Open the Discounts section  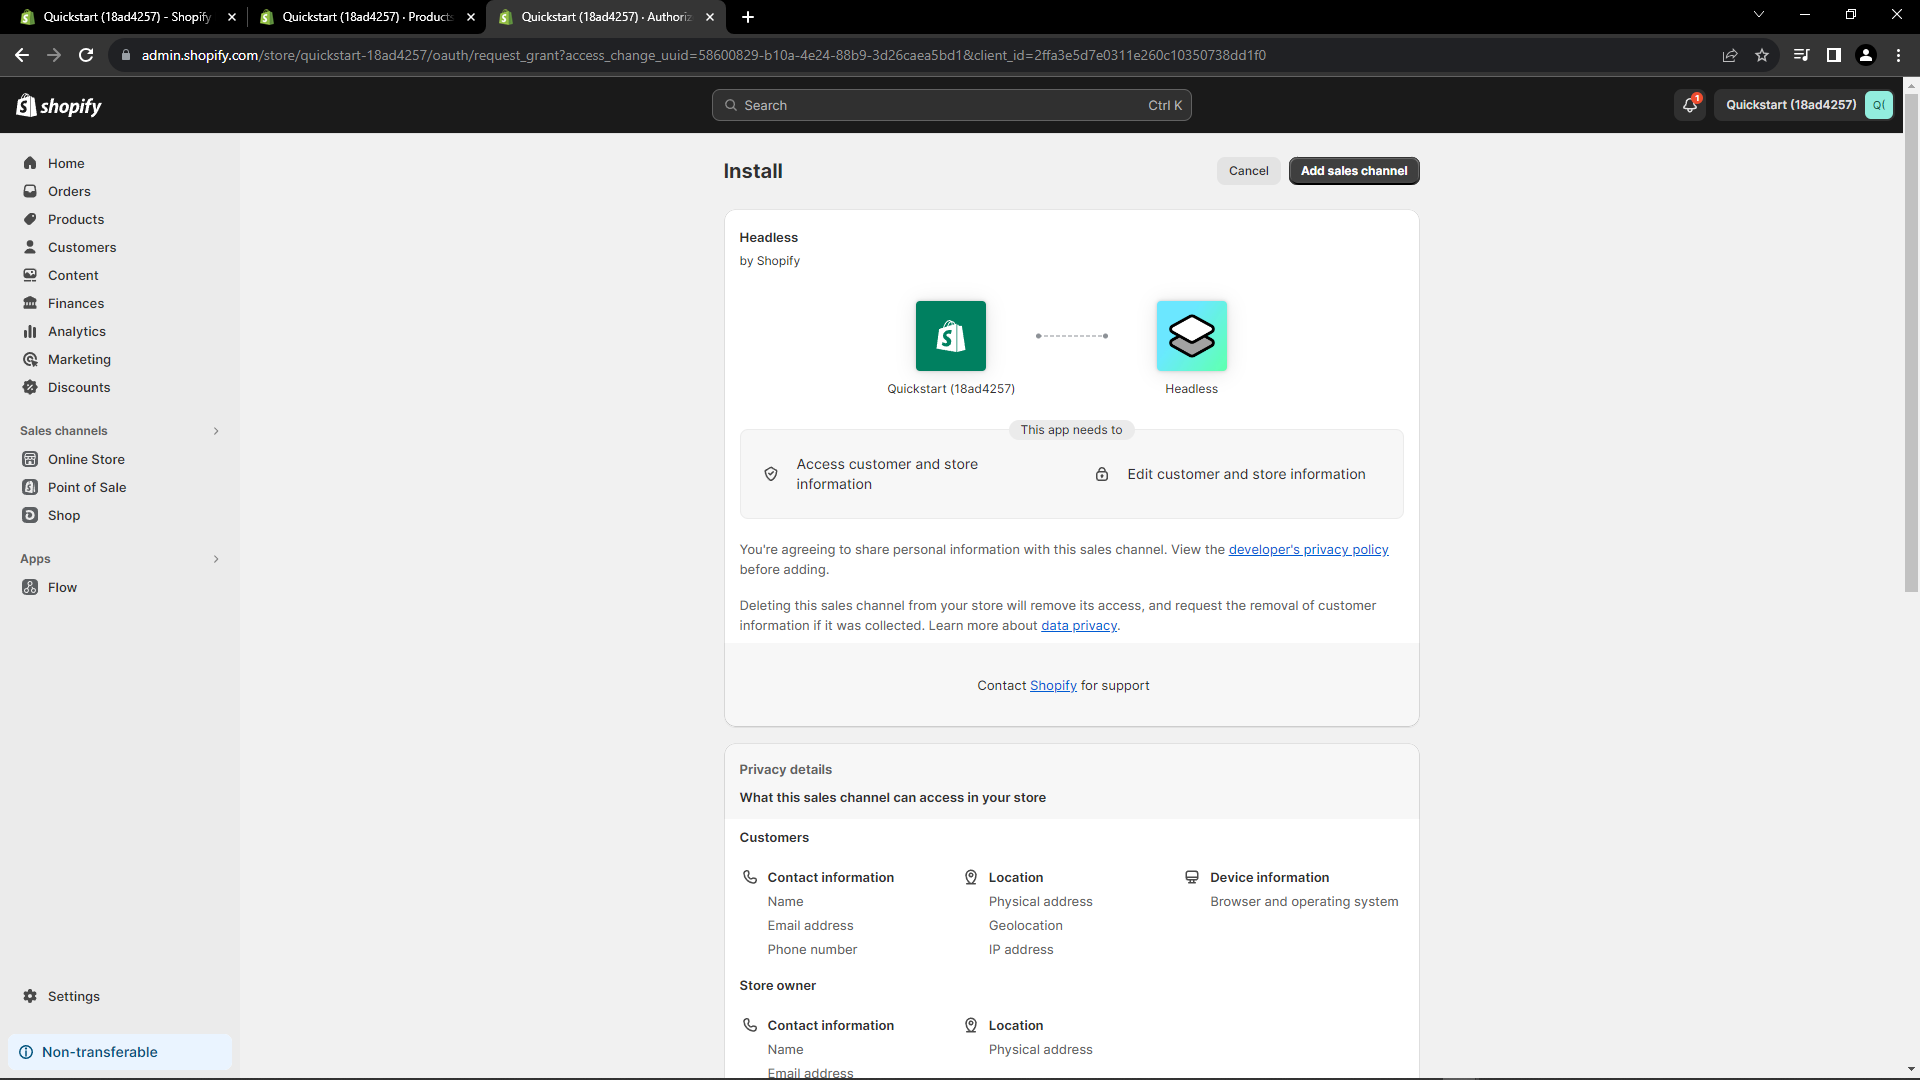(x=79, y=387)
